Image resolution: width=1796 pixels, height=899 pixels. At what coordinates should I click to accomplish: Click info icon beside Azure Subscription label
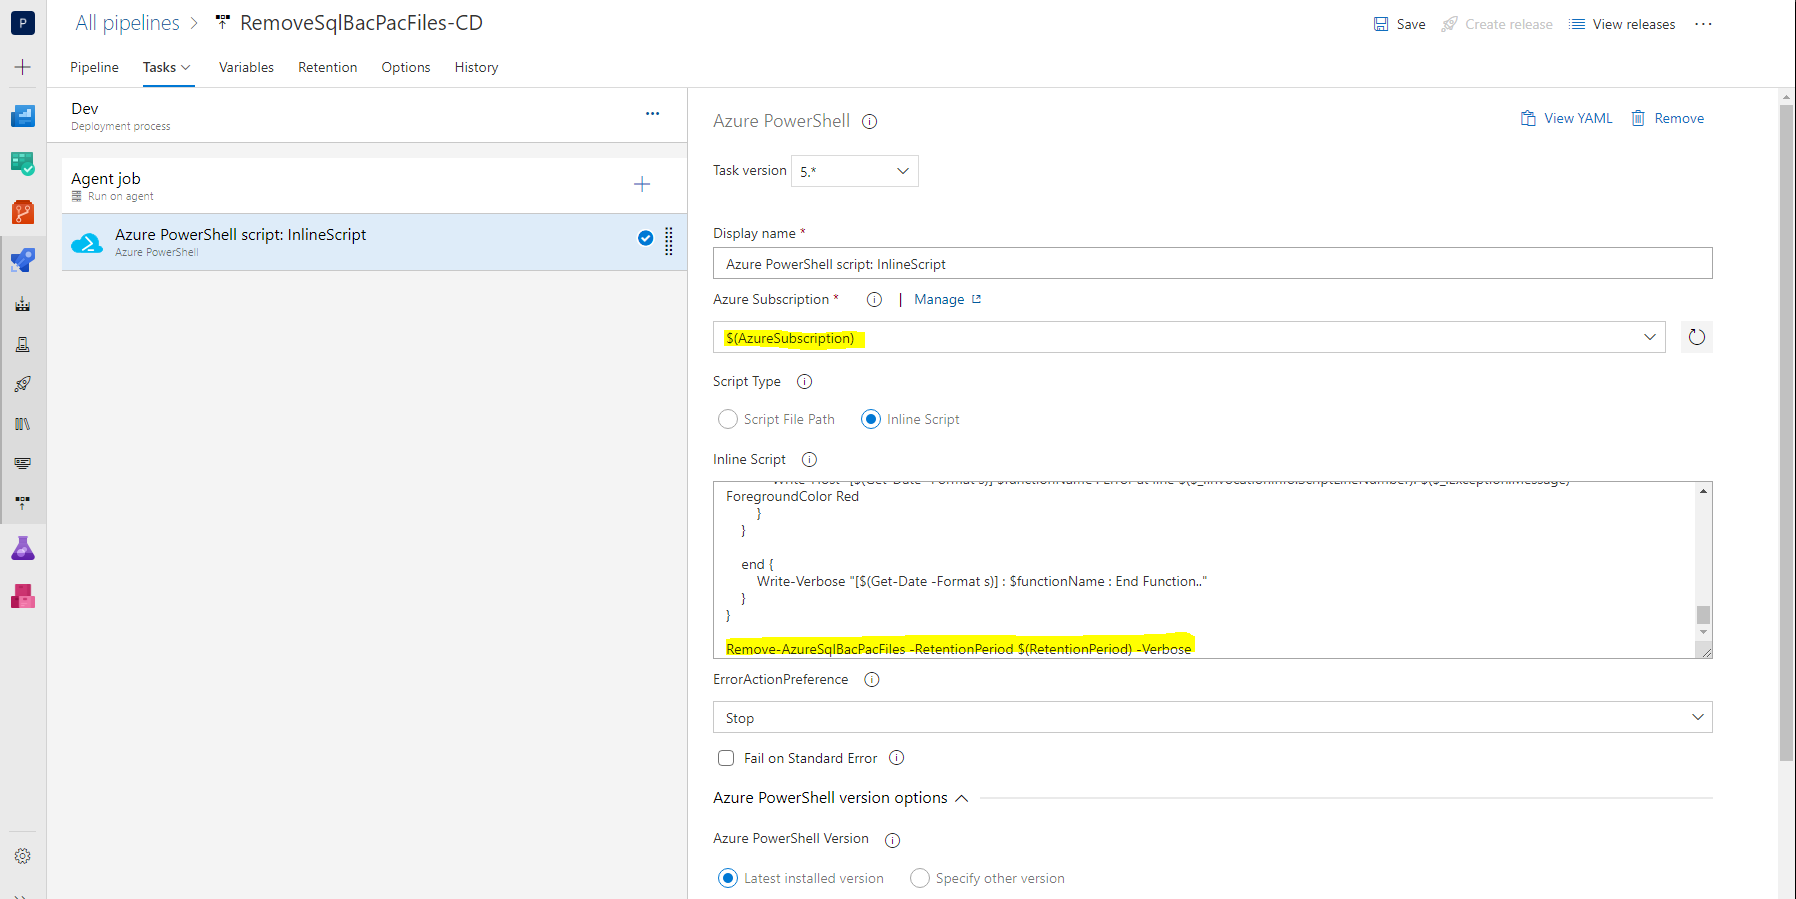pos(874,299)
